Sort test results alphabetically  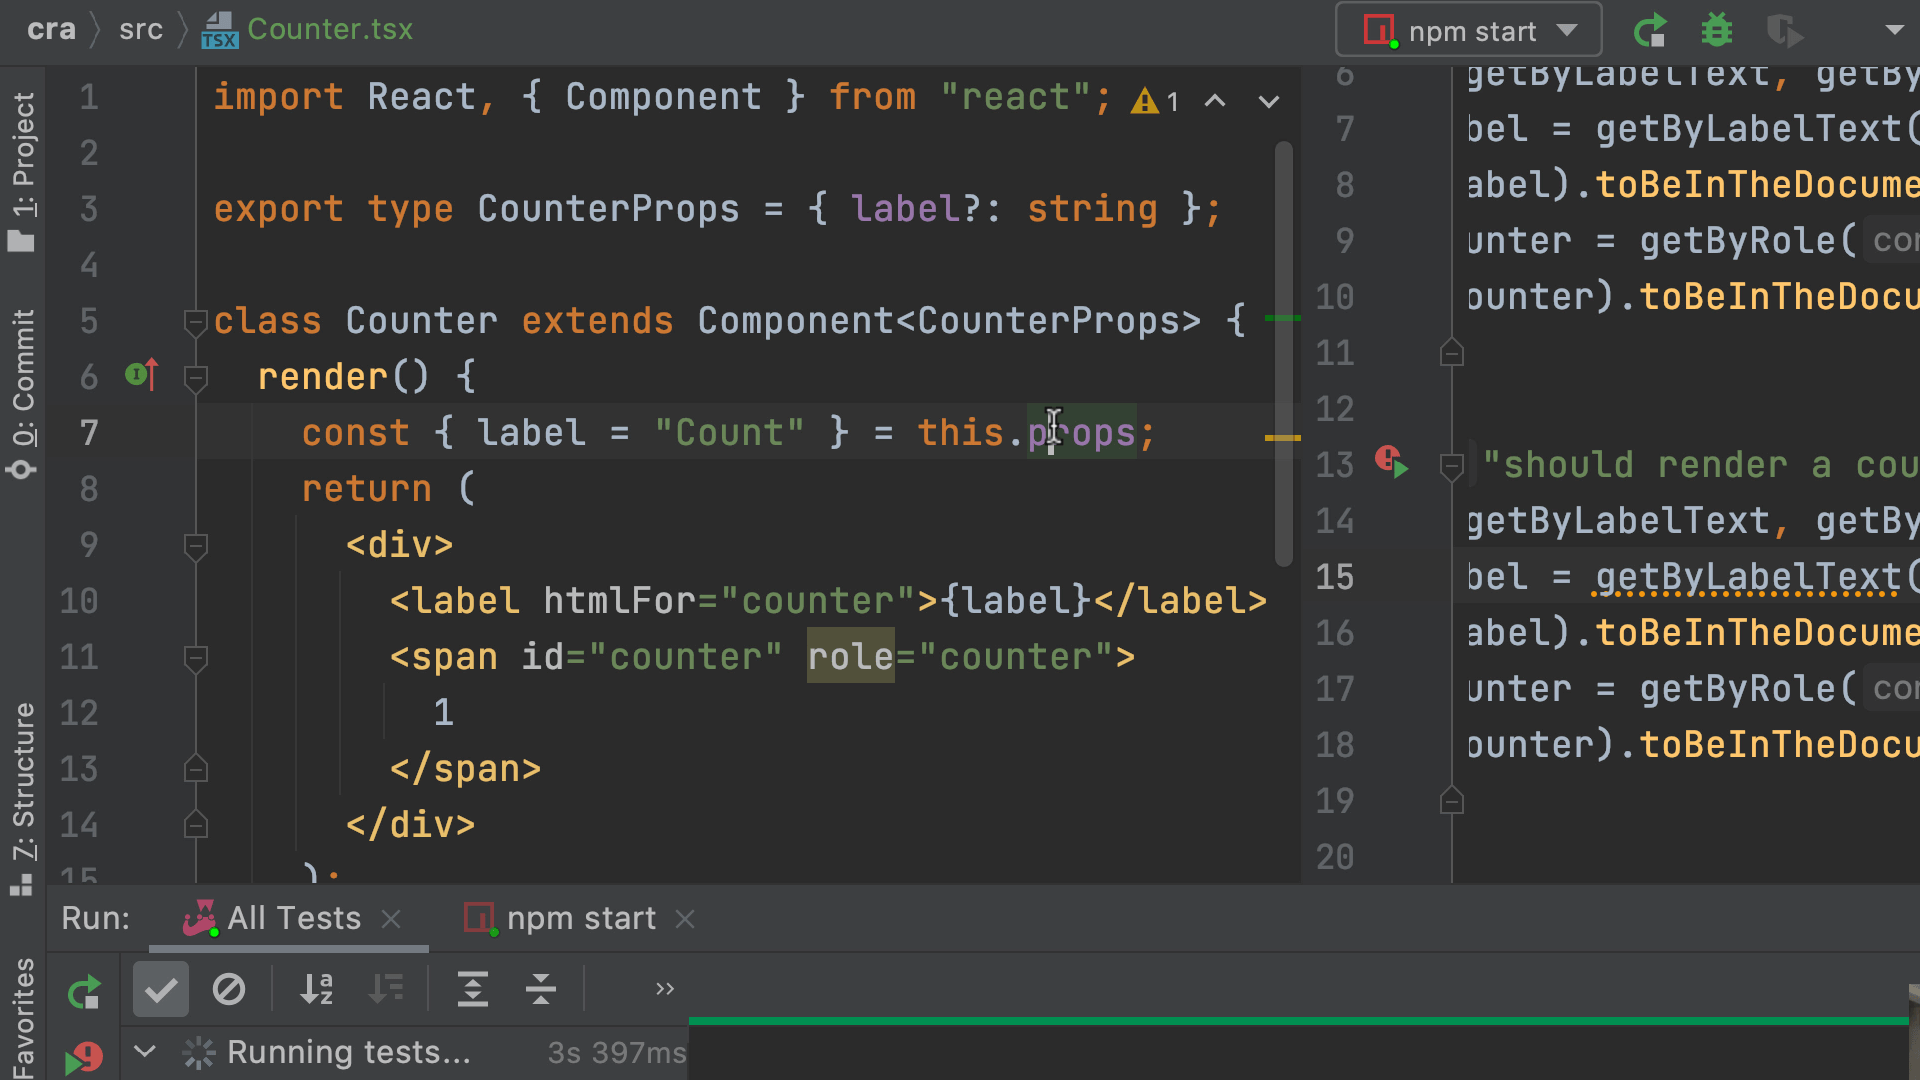(x=317, y=990)
